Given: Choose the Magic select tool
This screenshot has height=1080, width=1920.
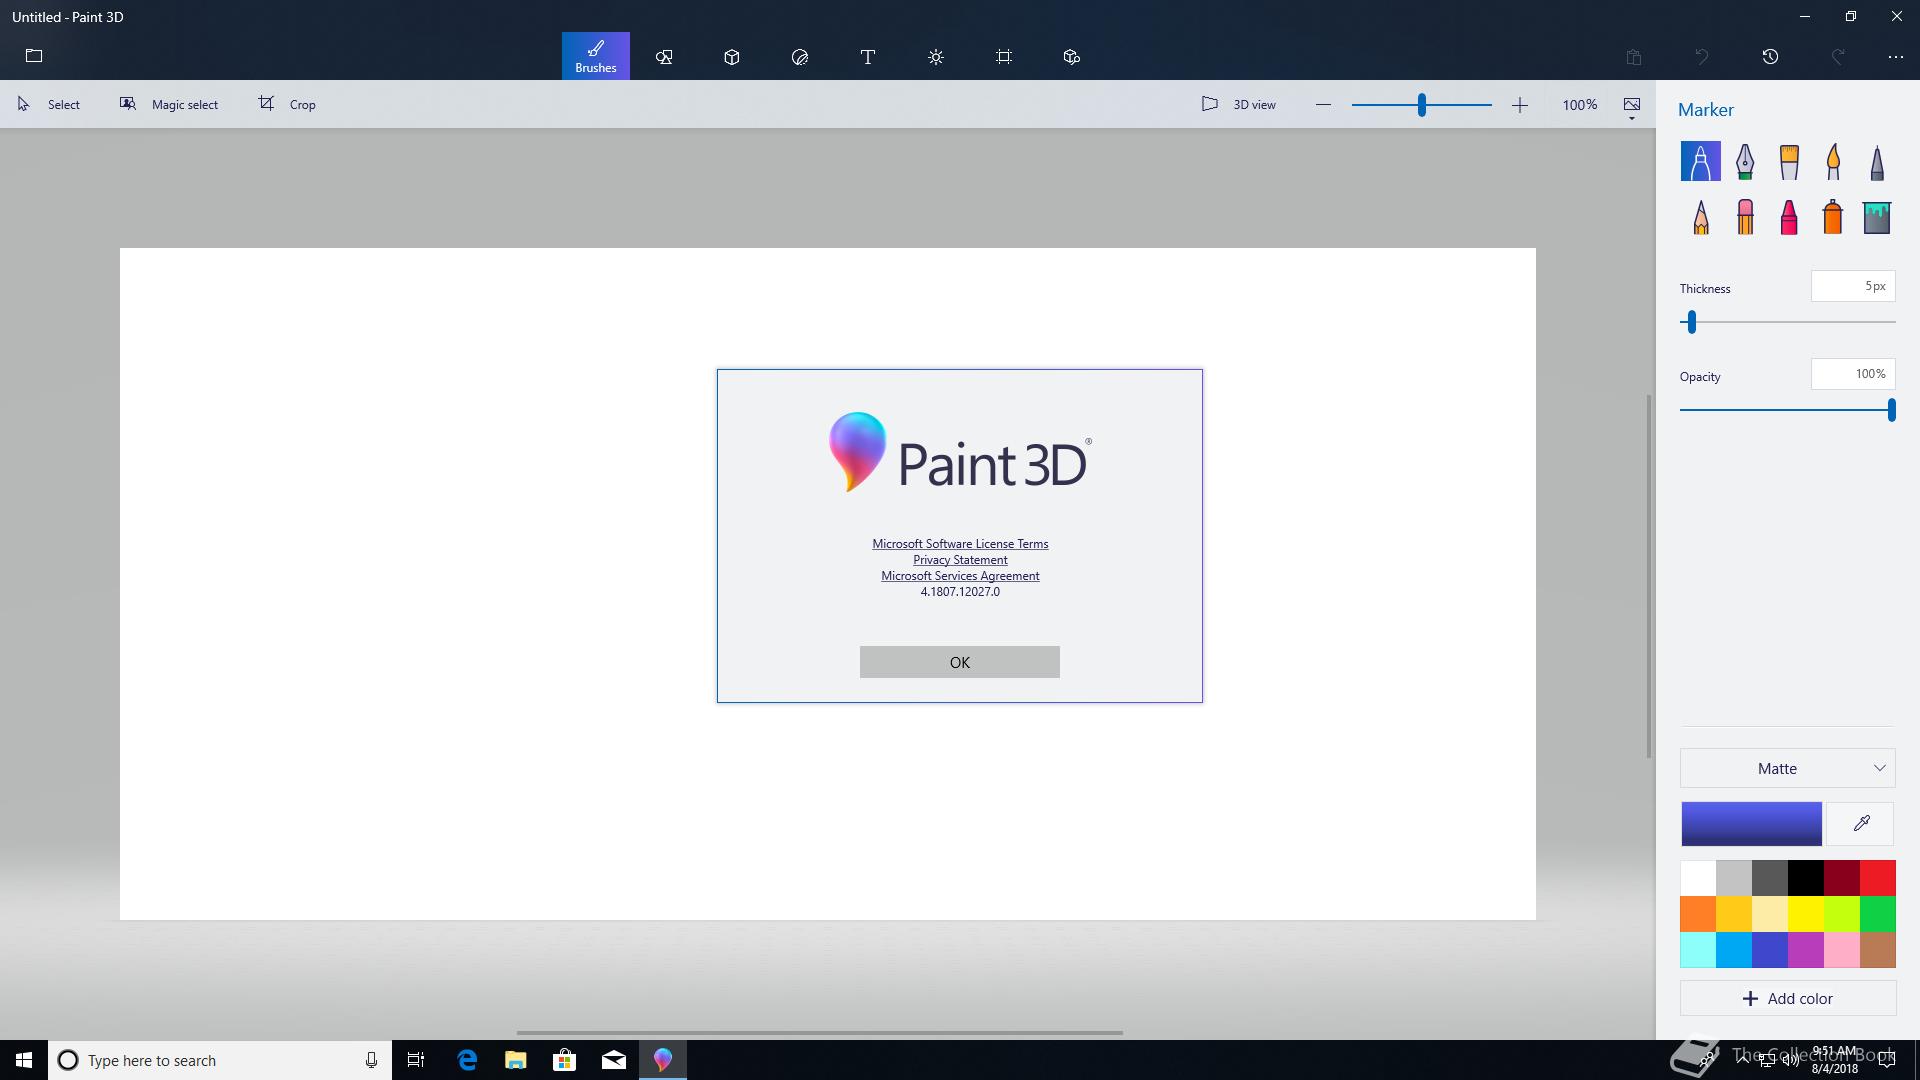Looking at the screenshot, I should coord(169,104).
